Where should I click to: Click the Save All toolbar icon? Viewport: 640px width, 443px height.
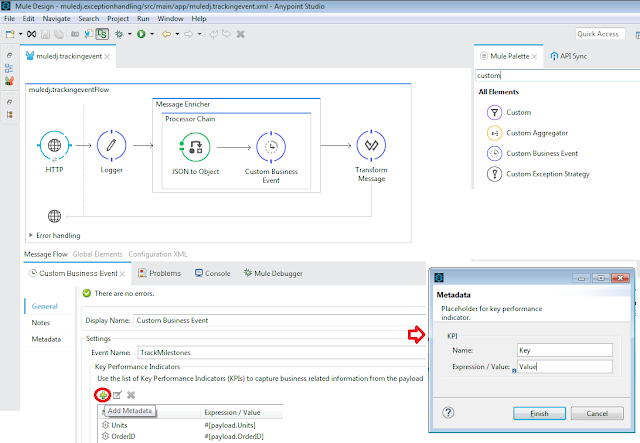[59, 34]
